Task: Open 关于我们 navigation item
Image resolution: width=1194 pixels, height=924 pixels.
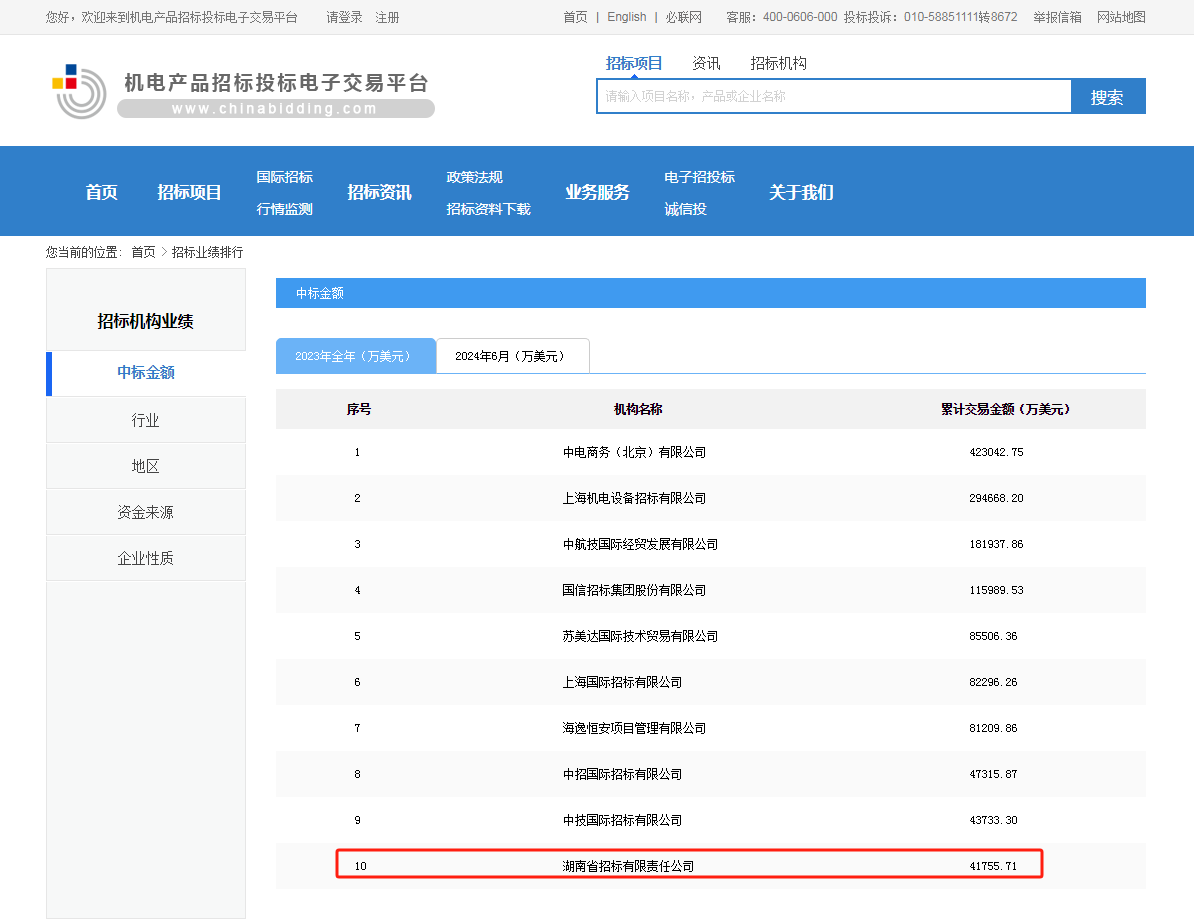Action: click(801, 192)
